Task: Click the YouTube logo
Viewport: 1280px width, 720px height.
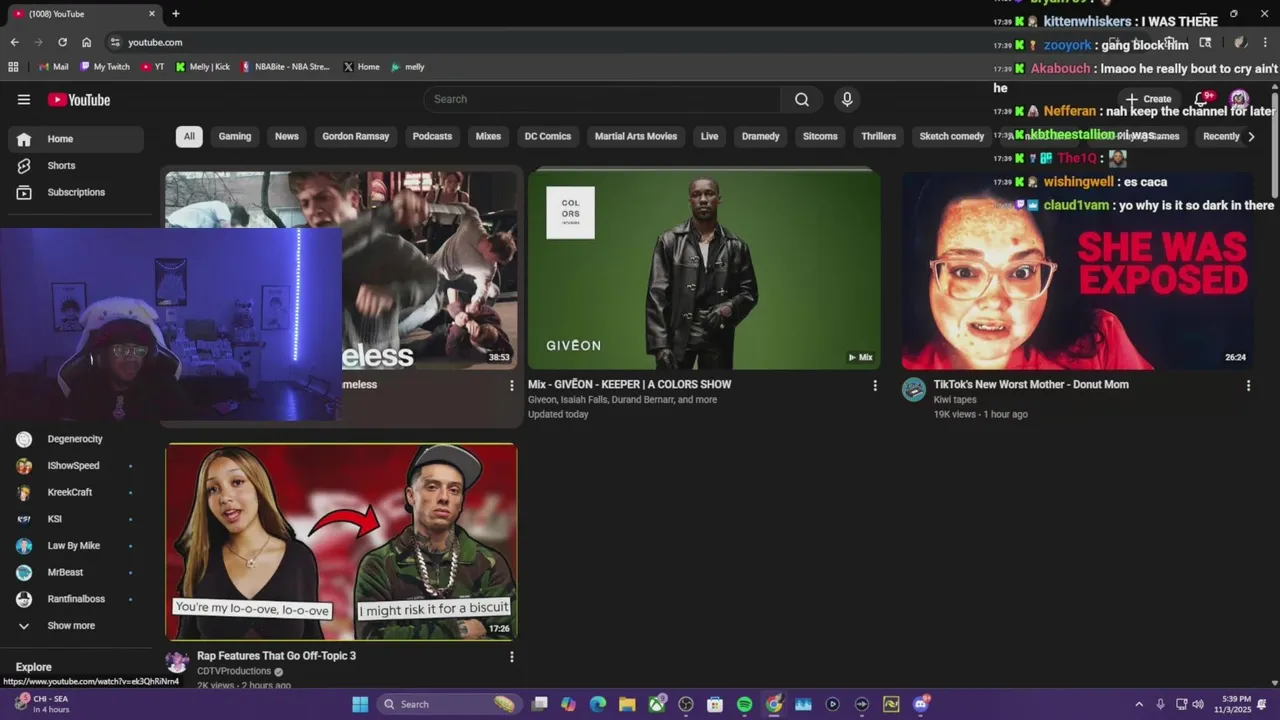Action: pos(78,99)
